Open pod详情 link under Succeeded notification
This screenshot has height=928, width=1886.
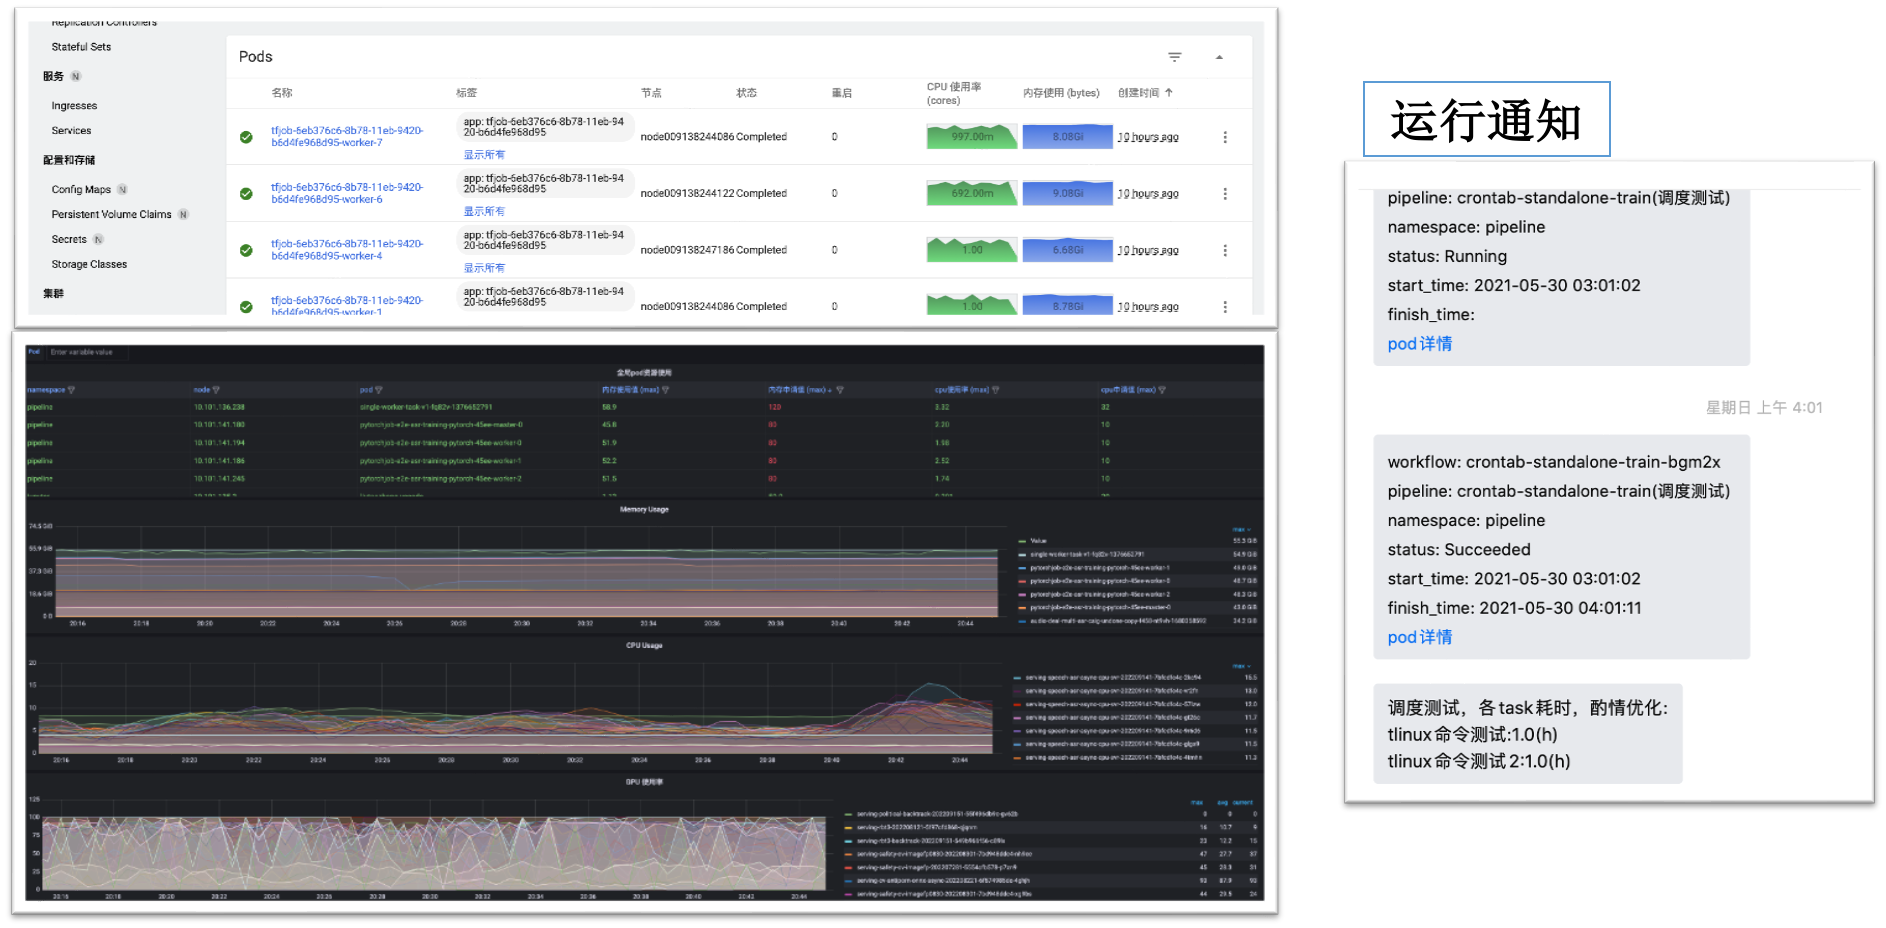(x=1419, y=637)
